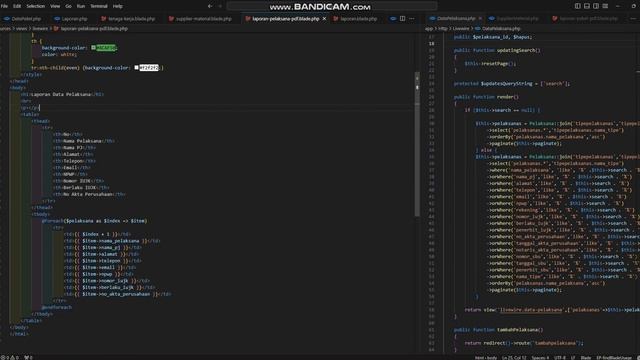Open the File menu
640x360 pixels.
(4, 6)
